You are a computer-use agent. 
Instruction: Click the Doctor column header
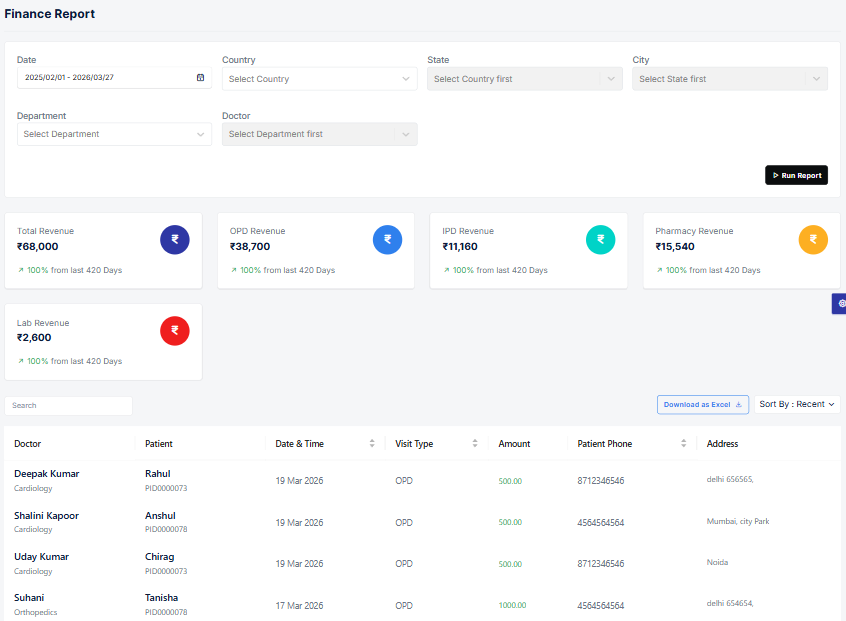28,444
